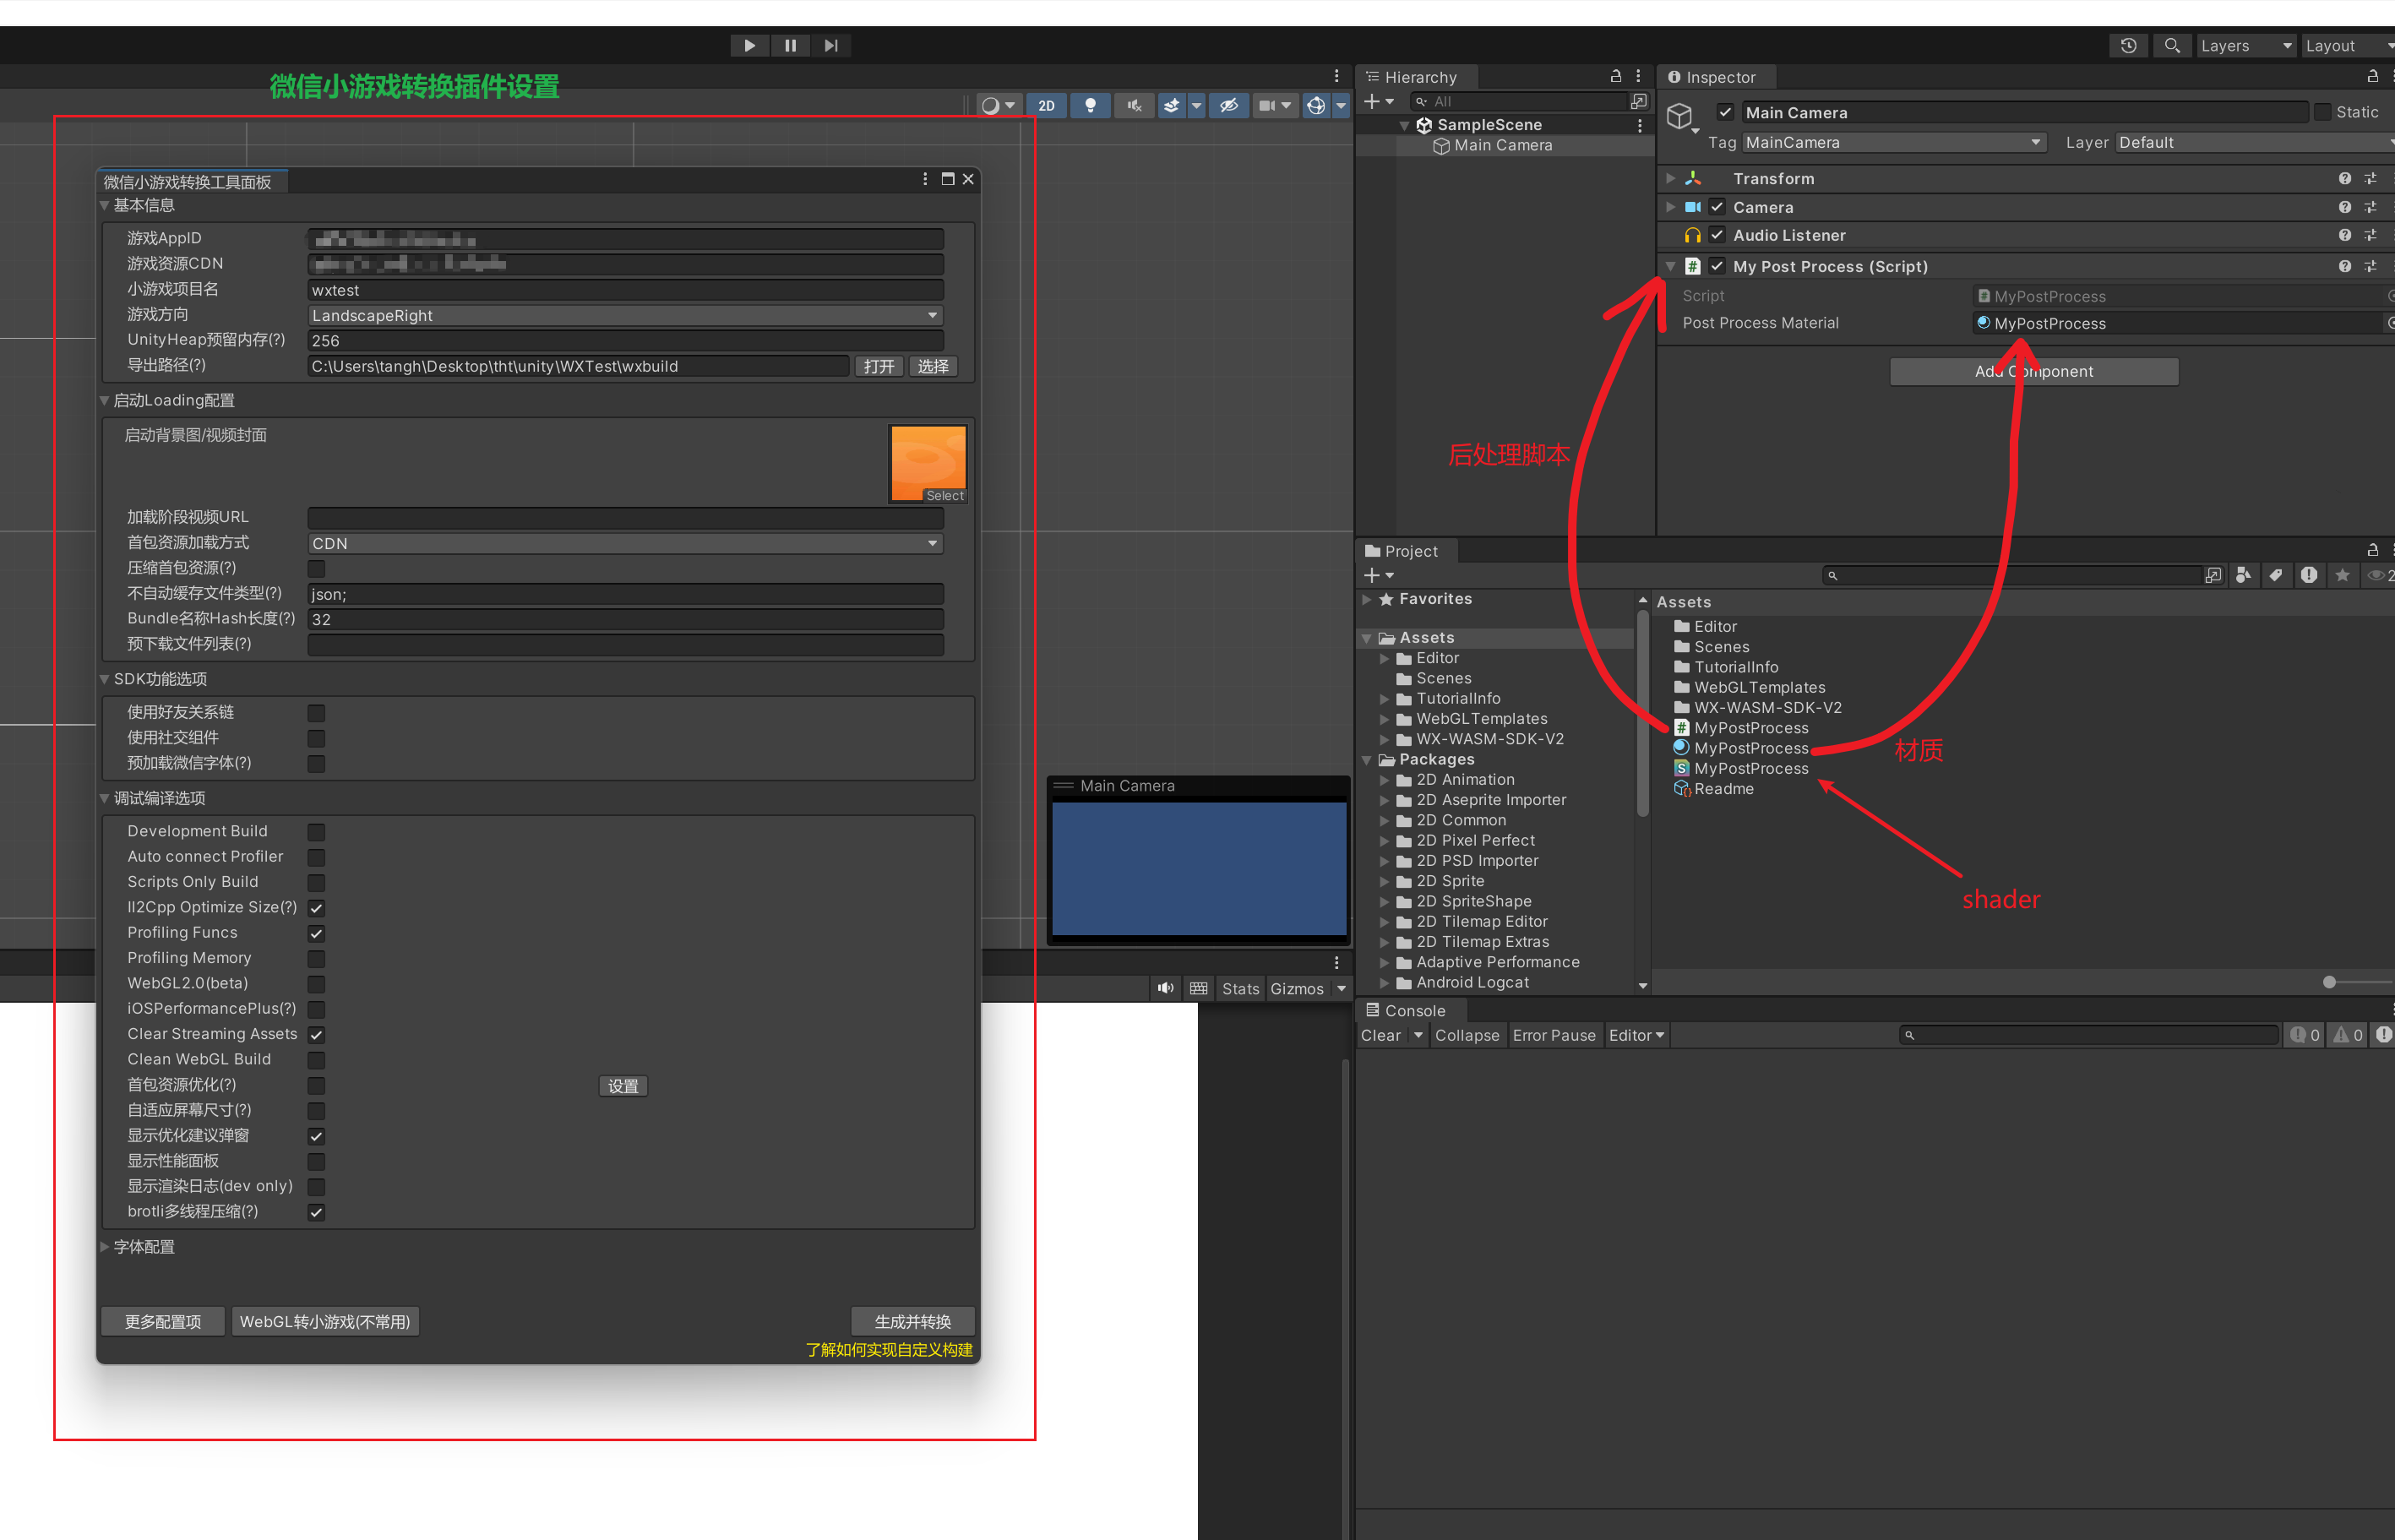Expand the 字体配置 section
2395x1540 pixels.
click(105, 1248)
